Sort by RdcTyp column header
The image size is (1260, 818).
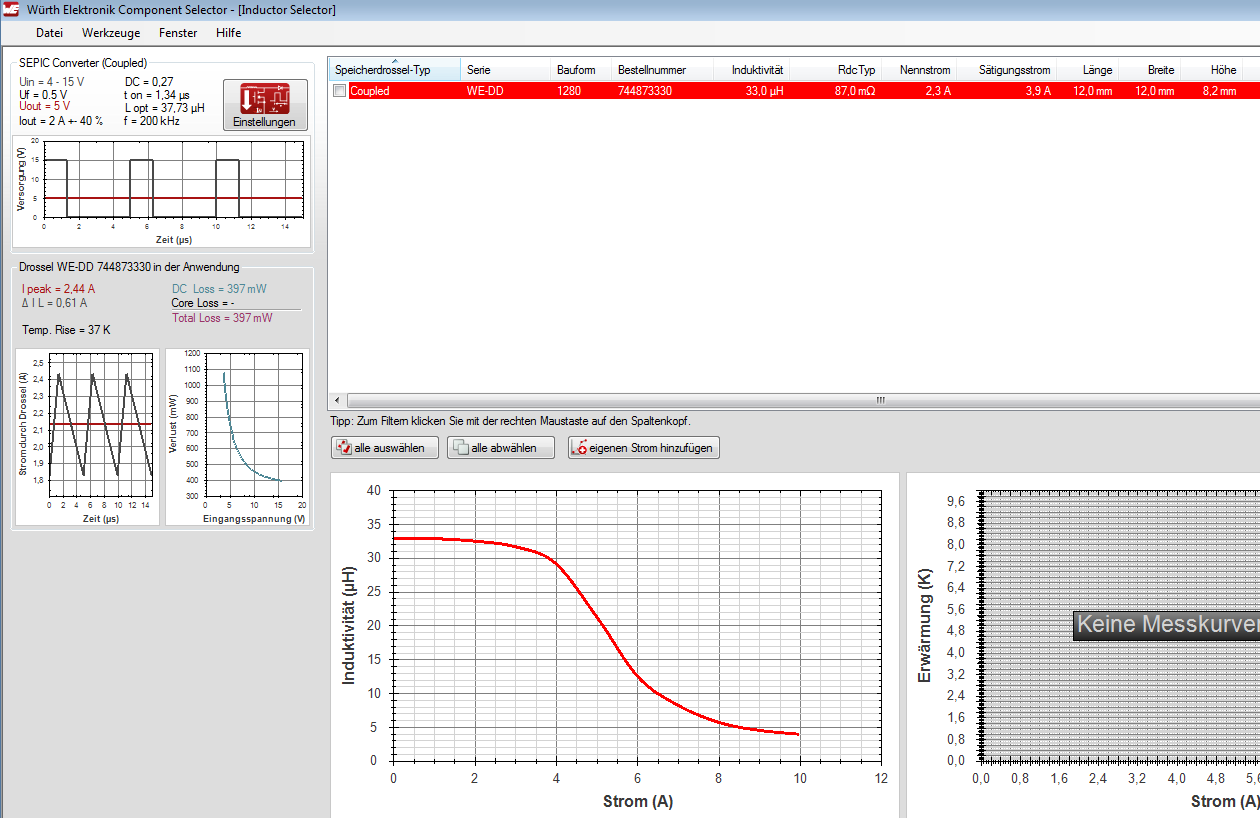point(836,70)
